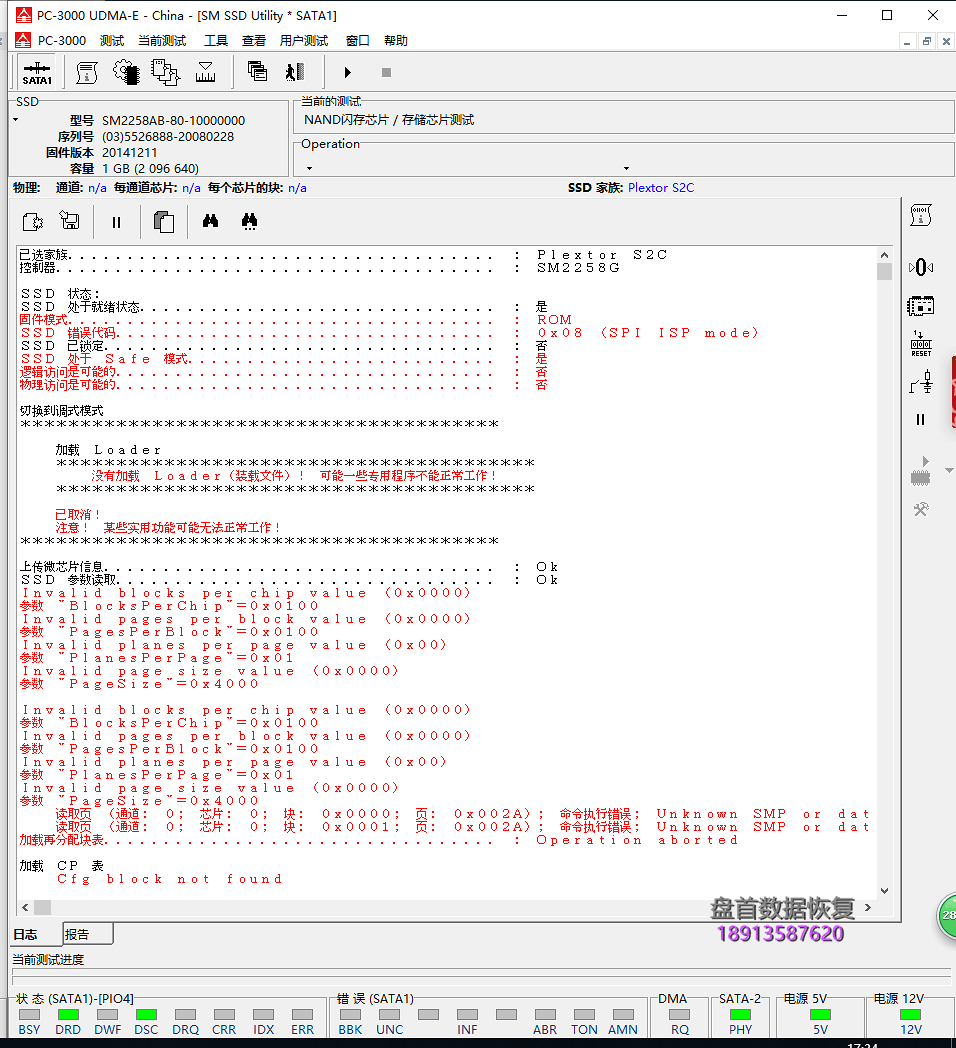Click the PHY SATA-2 indicator
The height and width of the screenshot is (1048, 956).
pyautogui.click(x=740, y=1015)
